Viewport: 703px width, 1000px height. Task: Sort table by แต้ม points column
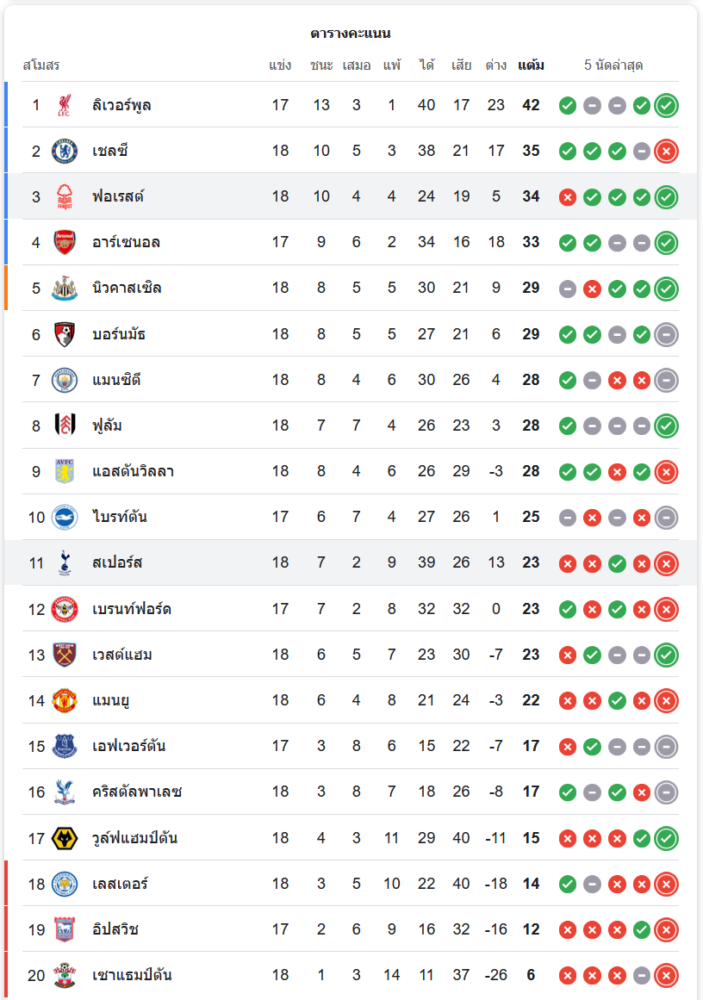[531, 66]
